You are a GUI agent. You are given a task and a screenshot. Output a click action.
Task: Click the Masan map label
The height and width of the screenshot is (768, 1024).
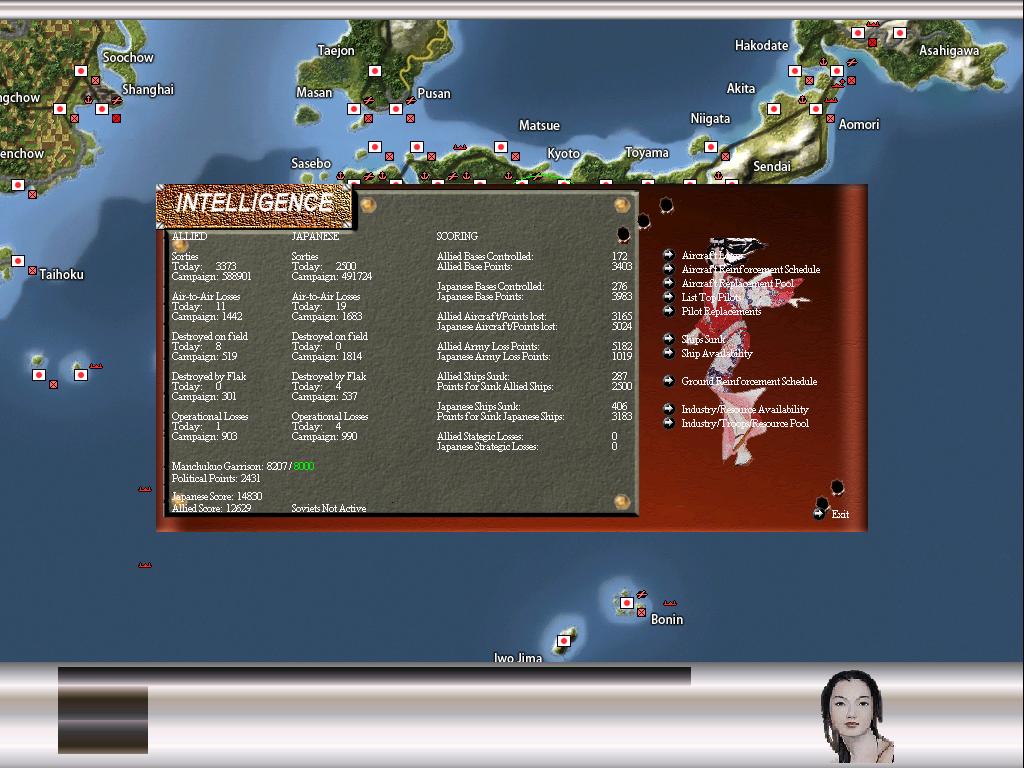pyautogui.click(x=314, y=93)
